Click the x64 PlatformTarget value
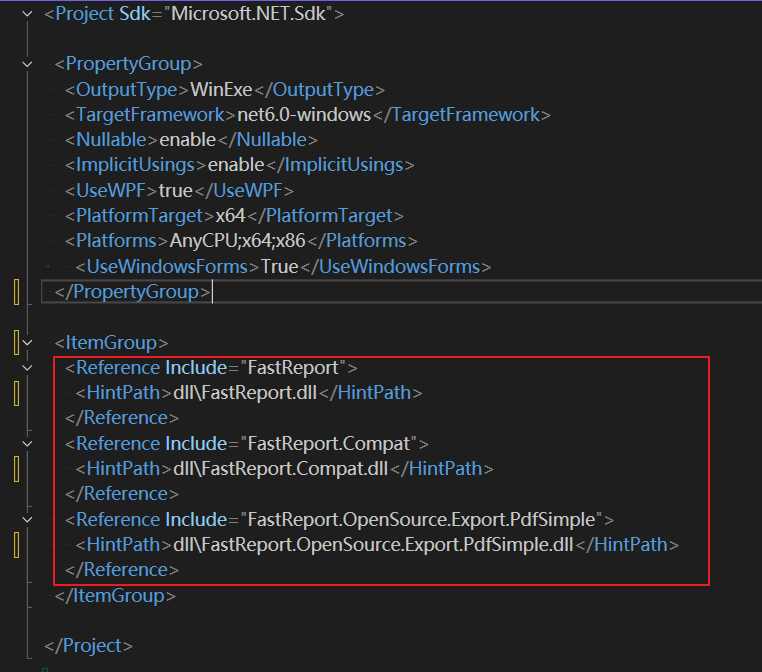The width and height of the screenshot is (762, 672). (230, 216)
